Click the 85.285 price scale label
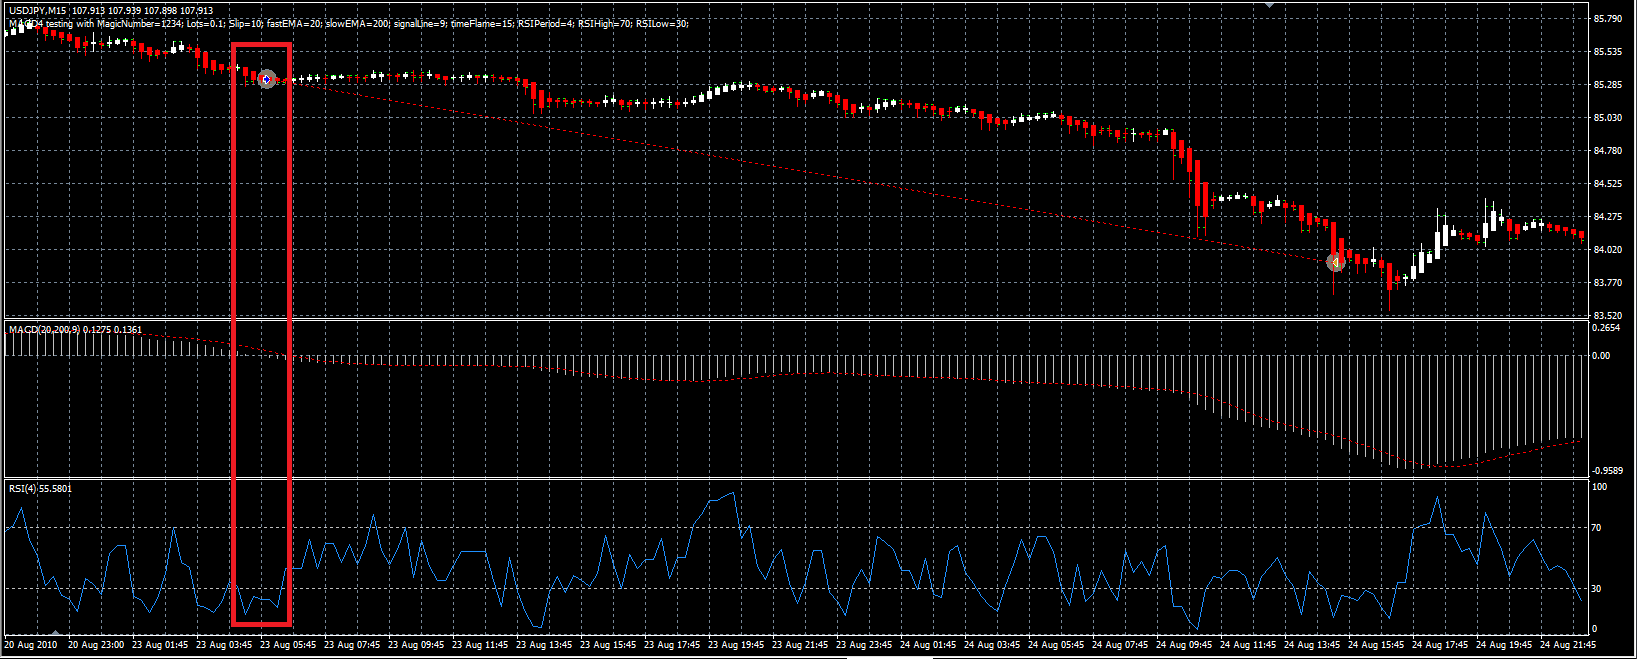1637x659 pixels. (1608, 84)
